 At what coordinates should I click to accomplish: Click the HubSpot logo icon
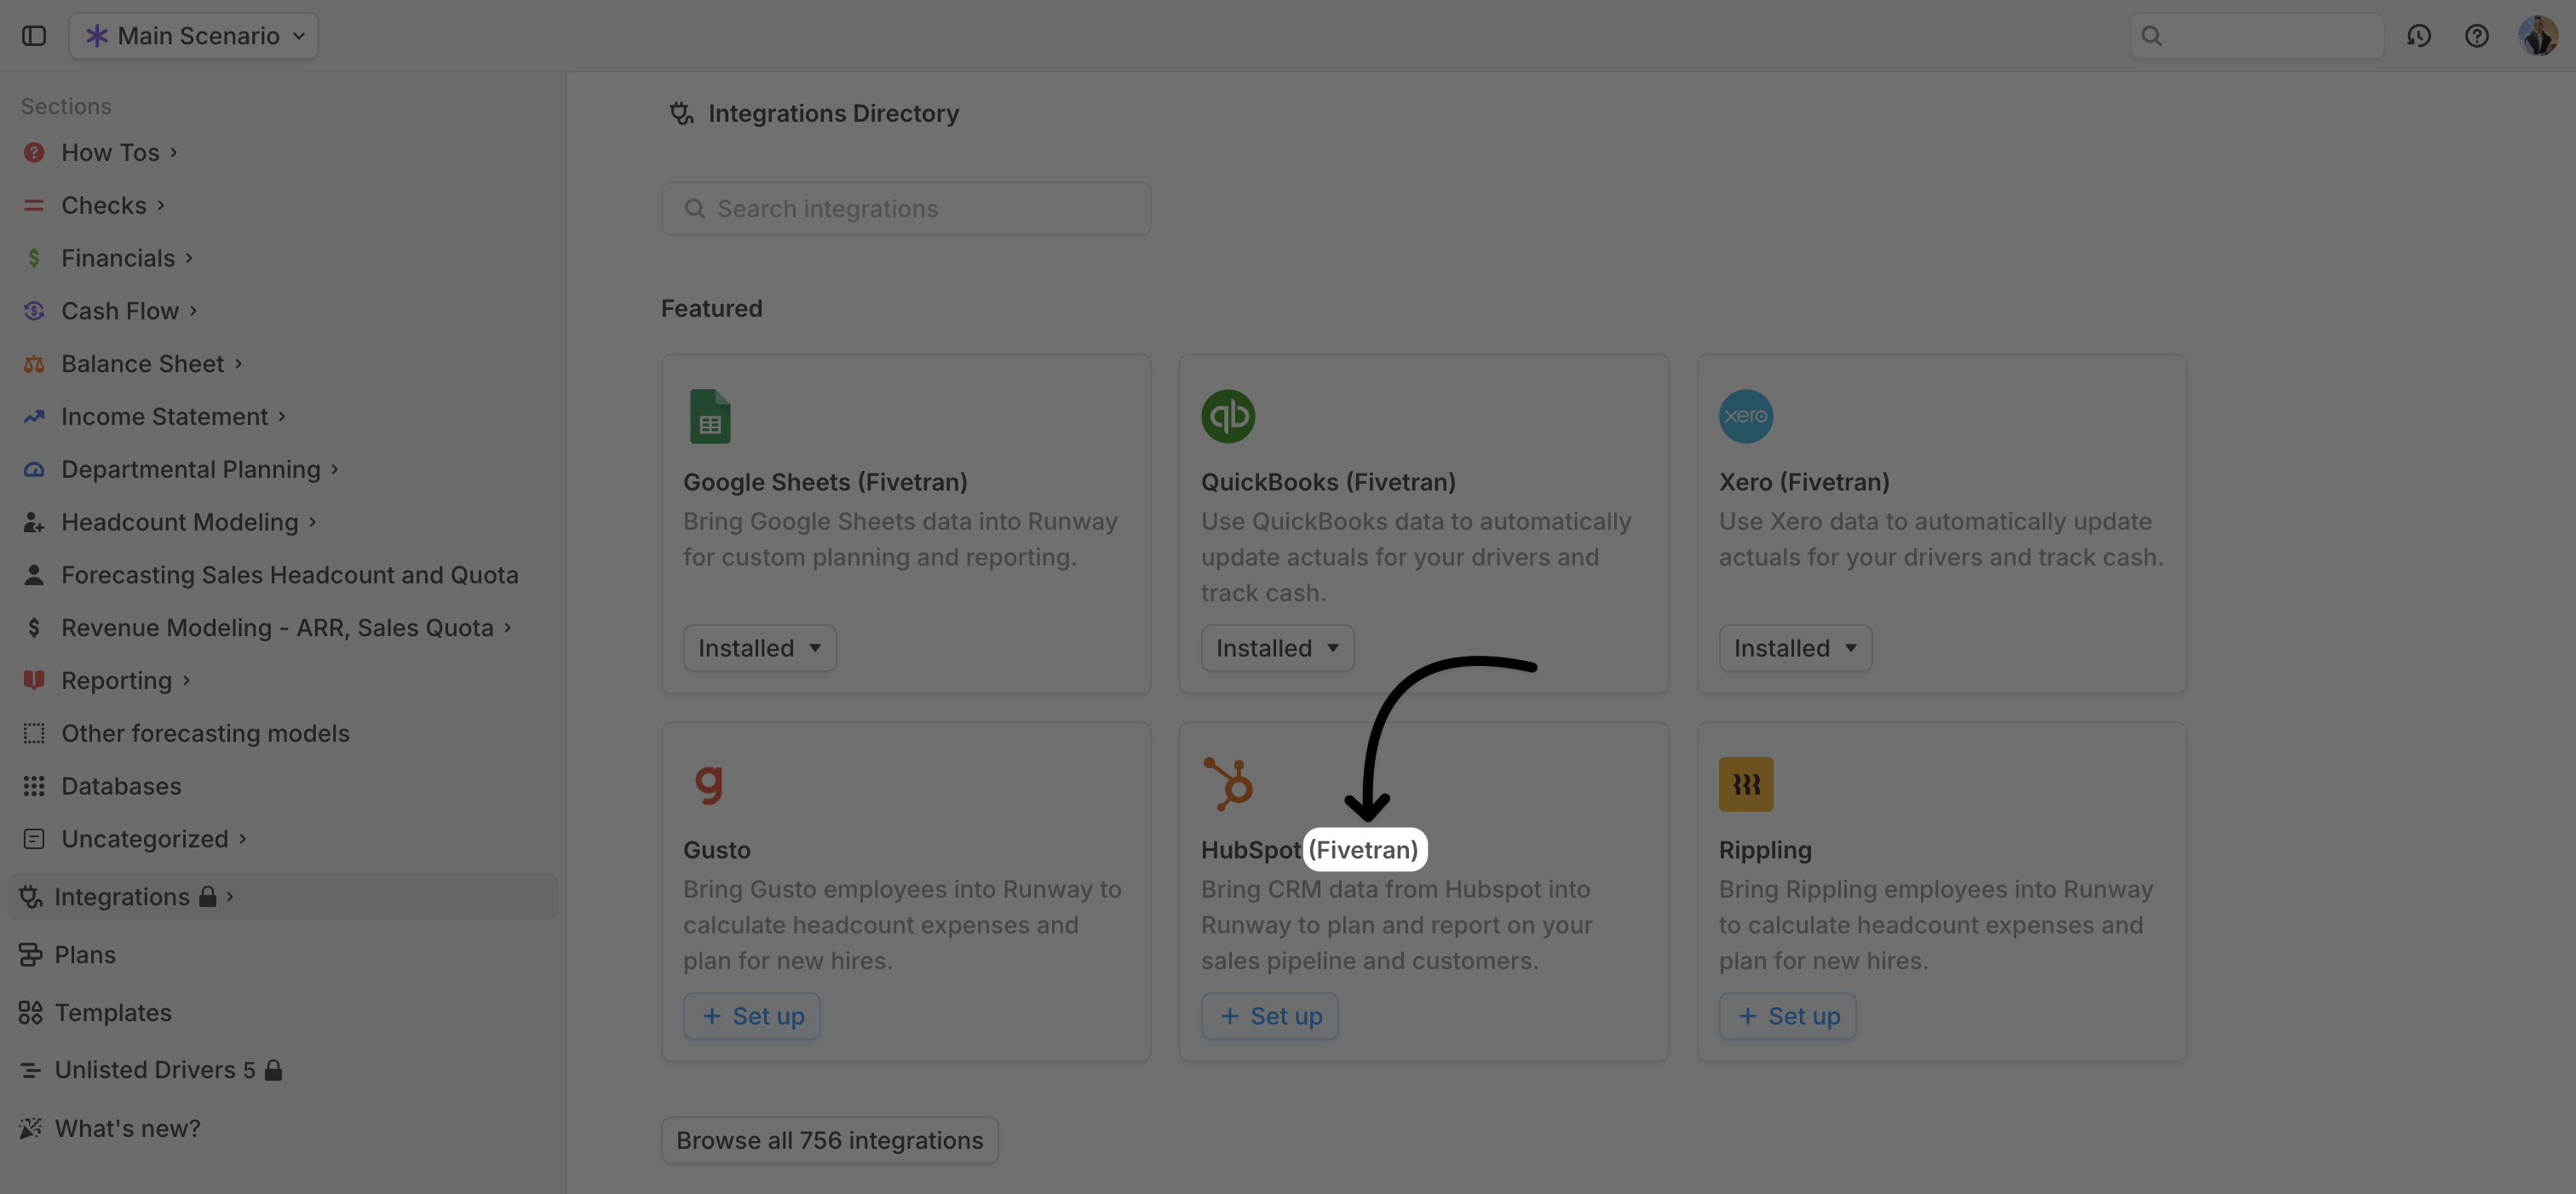click(x=1227, y=784)
